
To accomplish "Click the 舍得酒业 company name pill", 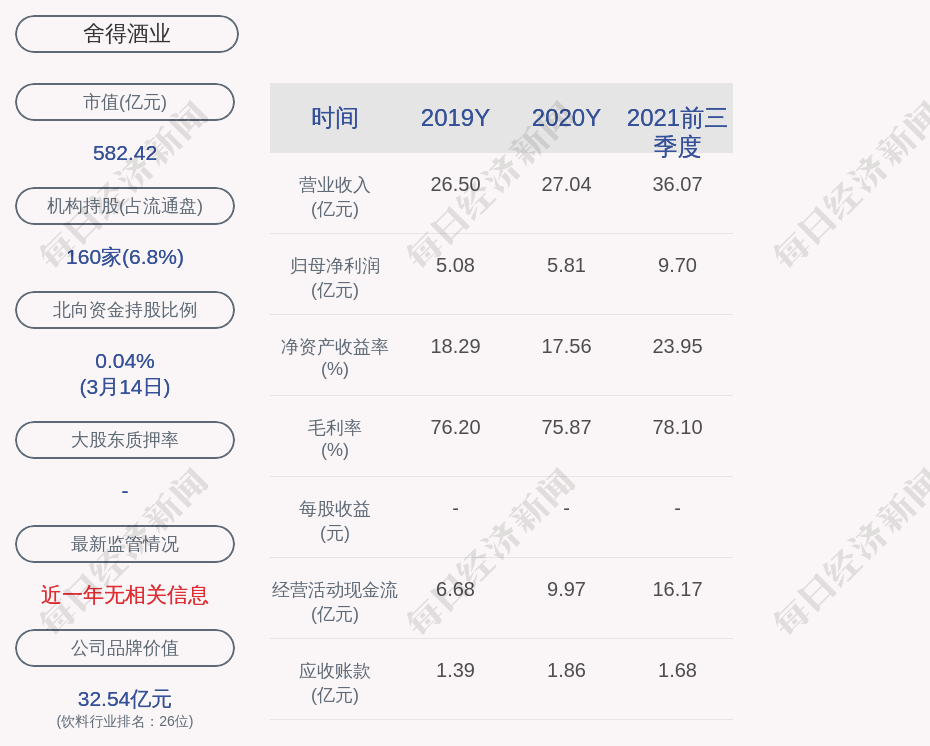I will coord(127,34).
